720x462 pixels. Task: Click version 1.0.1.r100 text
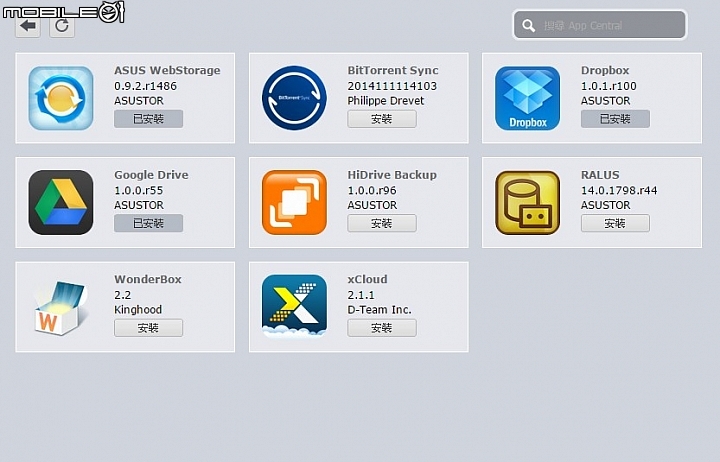(x=609, y=86)
